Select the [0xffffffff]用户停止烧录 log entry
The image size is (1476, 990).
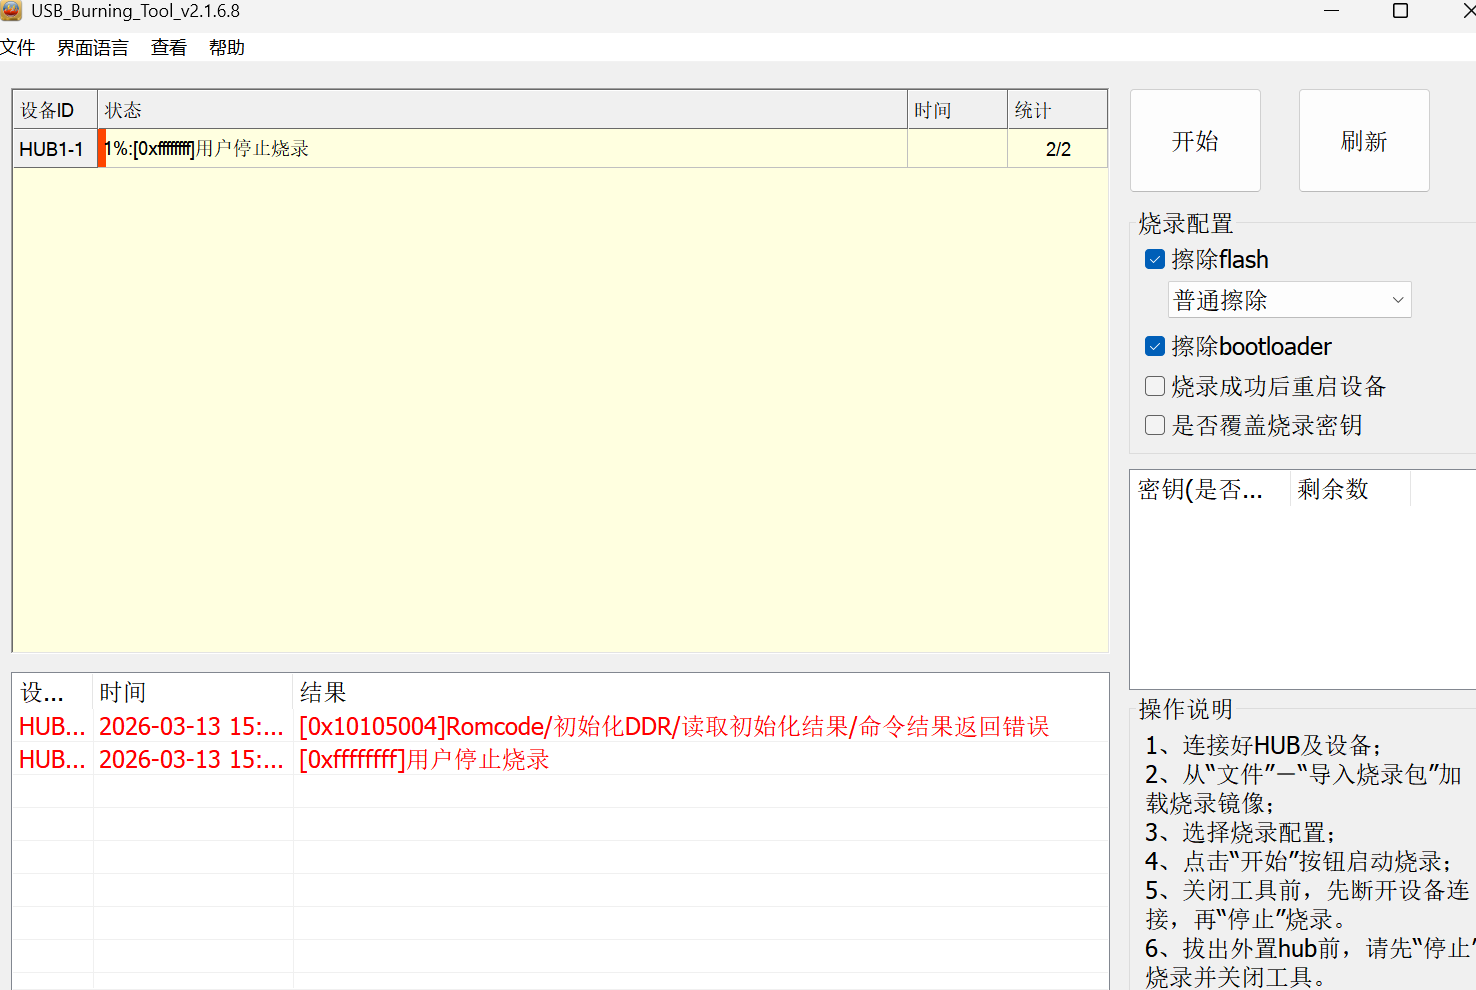point(560,759)
